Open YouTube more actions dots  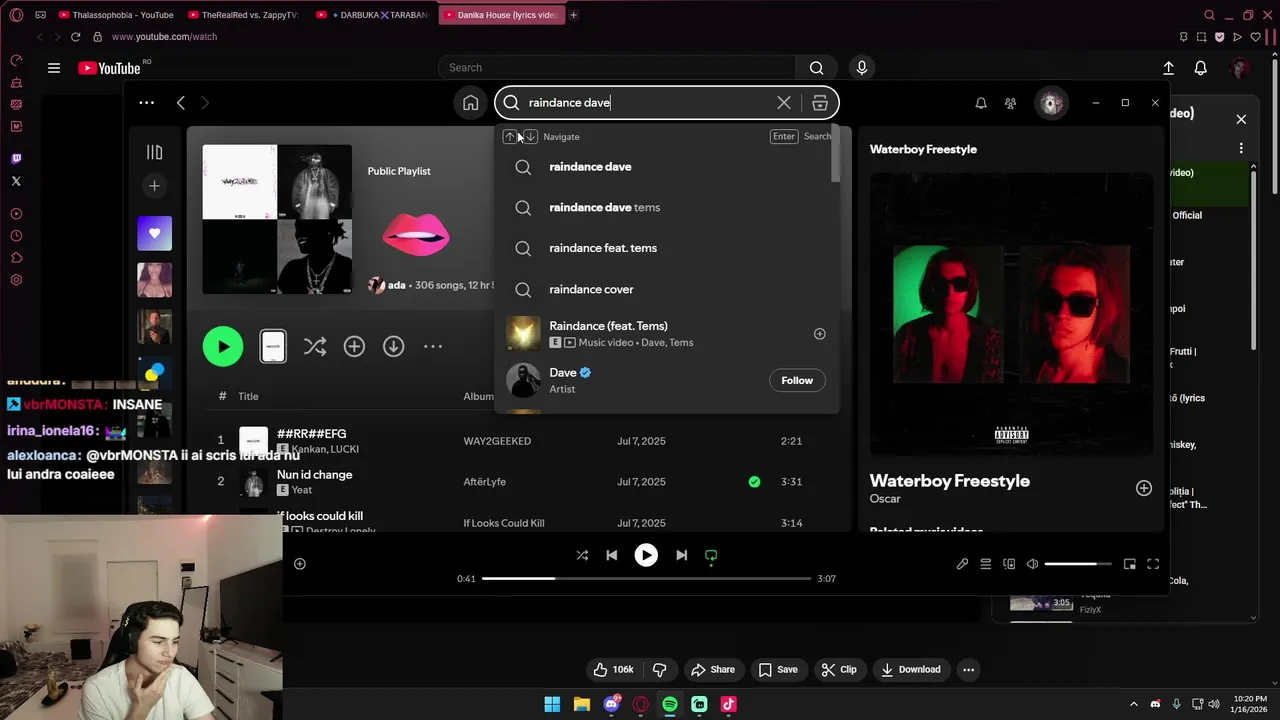[968, 670]
